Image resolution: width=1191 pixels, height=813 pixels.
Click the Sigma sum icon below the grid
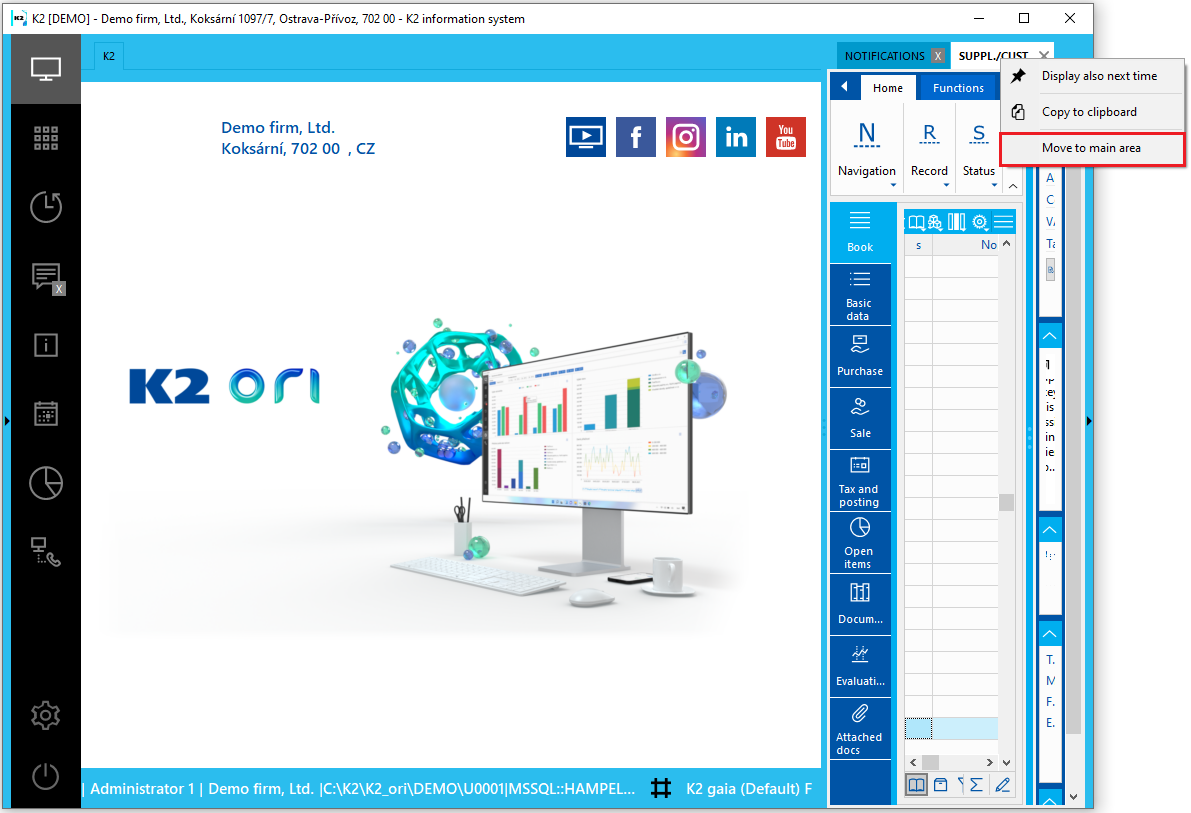(x=976, y=785)
